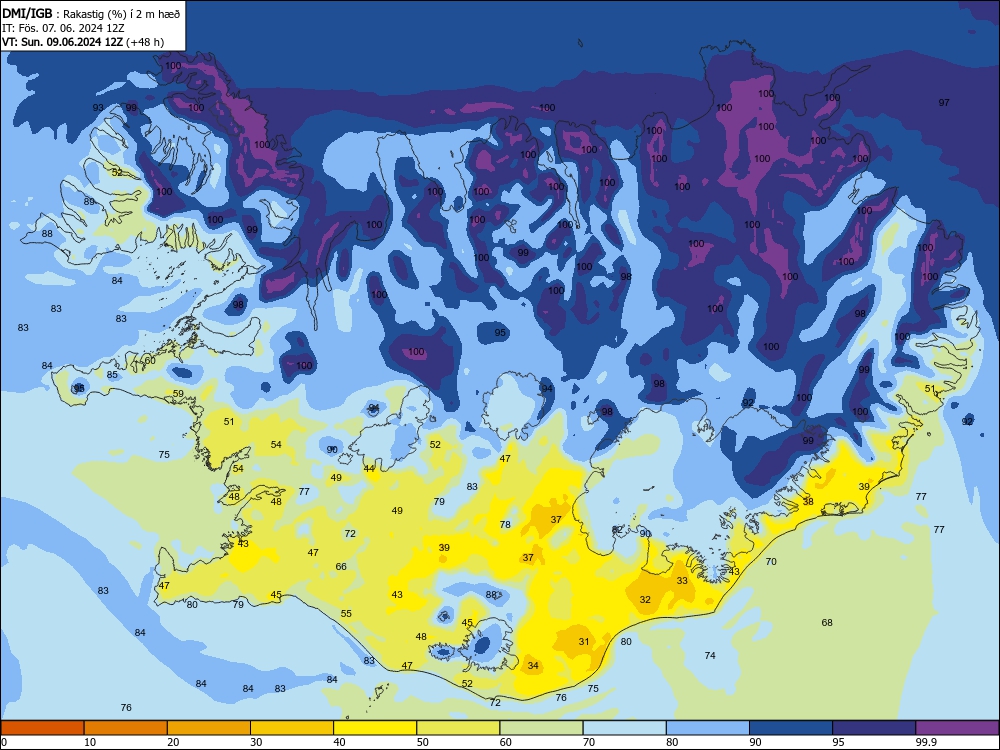Click the humidity value '89' on the map
The width and height of the screenshot is (1000, 750).
click(89, 202)
